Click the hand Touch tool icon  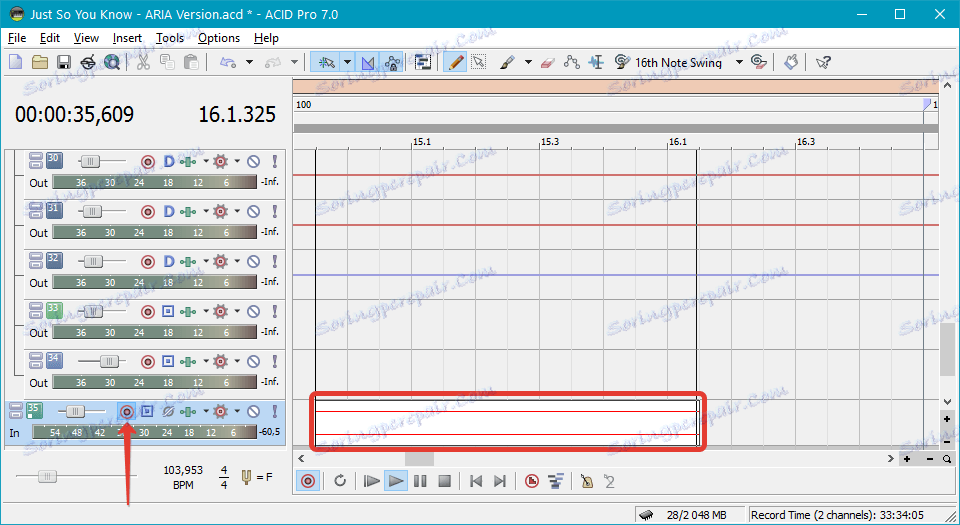[x=791, y=62]
